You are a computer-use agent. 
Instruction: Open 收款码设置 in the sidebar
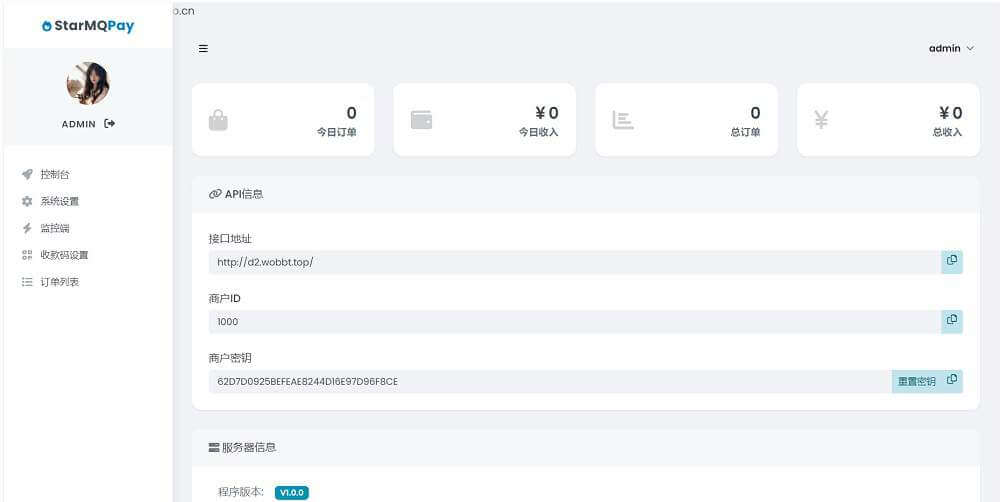[x=64, y=255]
